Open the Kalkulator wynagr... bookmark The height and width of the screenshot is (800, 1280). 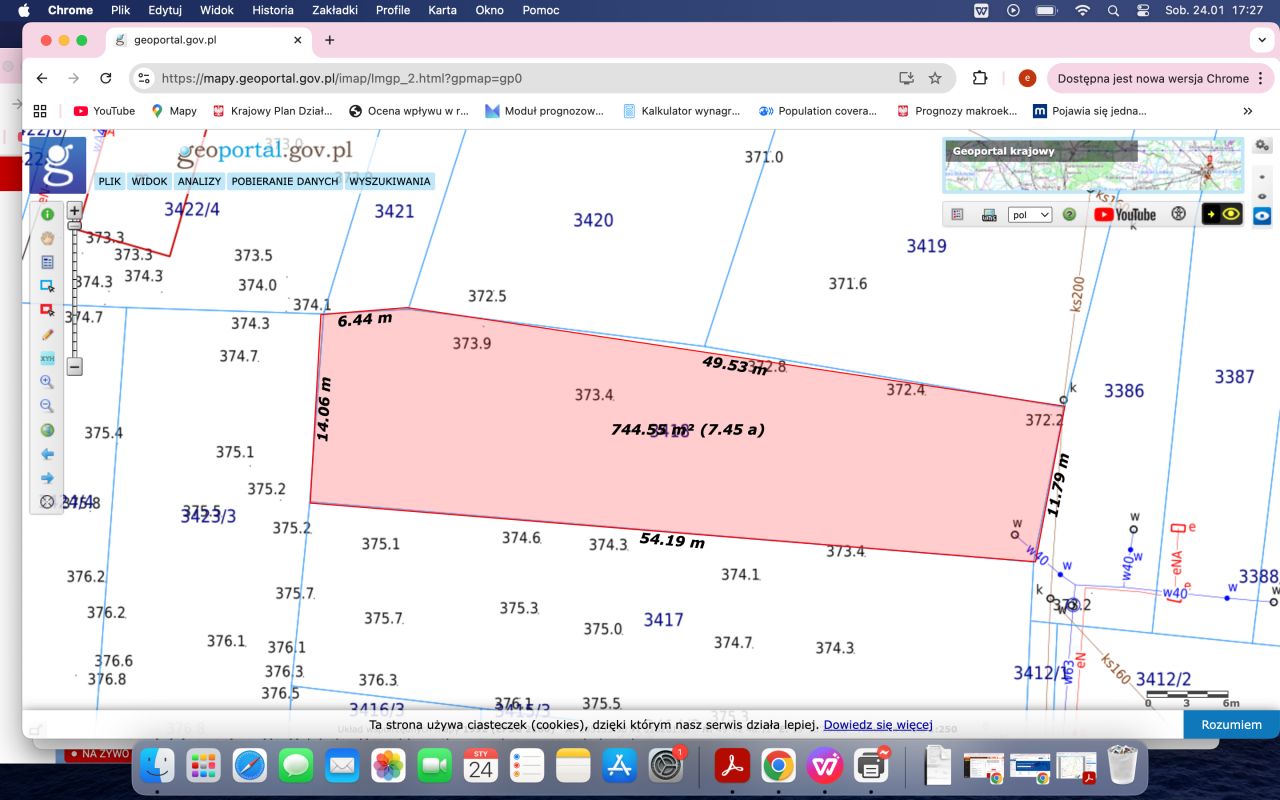(x=681, y=111)
